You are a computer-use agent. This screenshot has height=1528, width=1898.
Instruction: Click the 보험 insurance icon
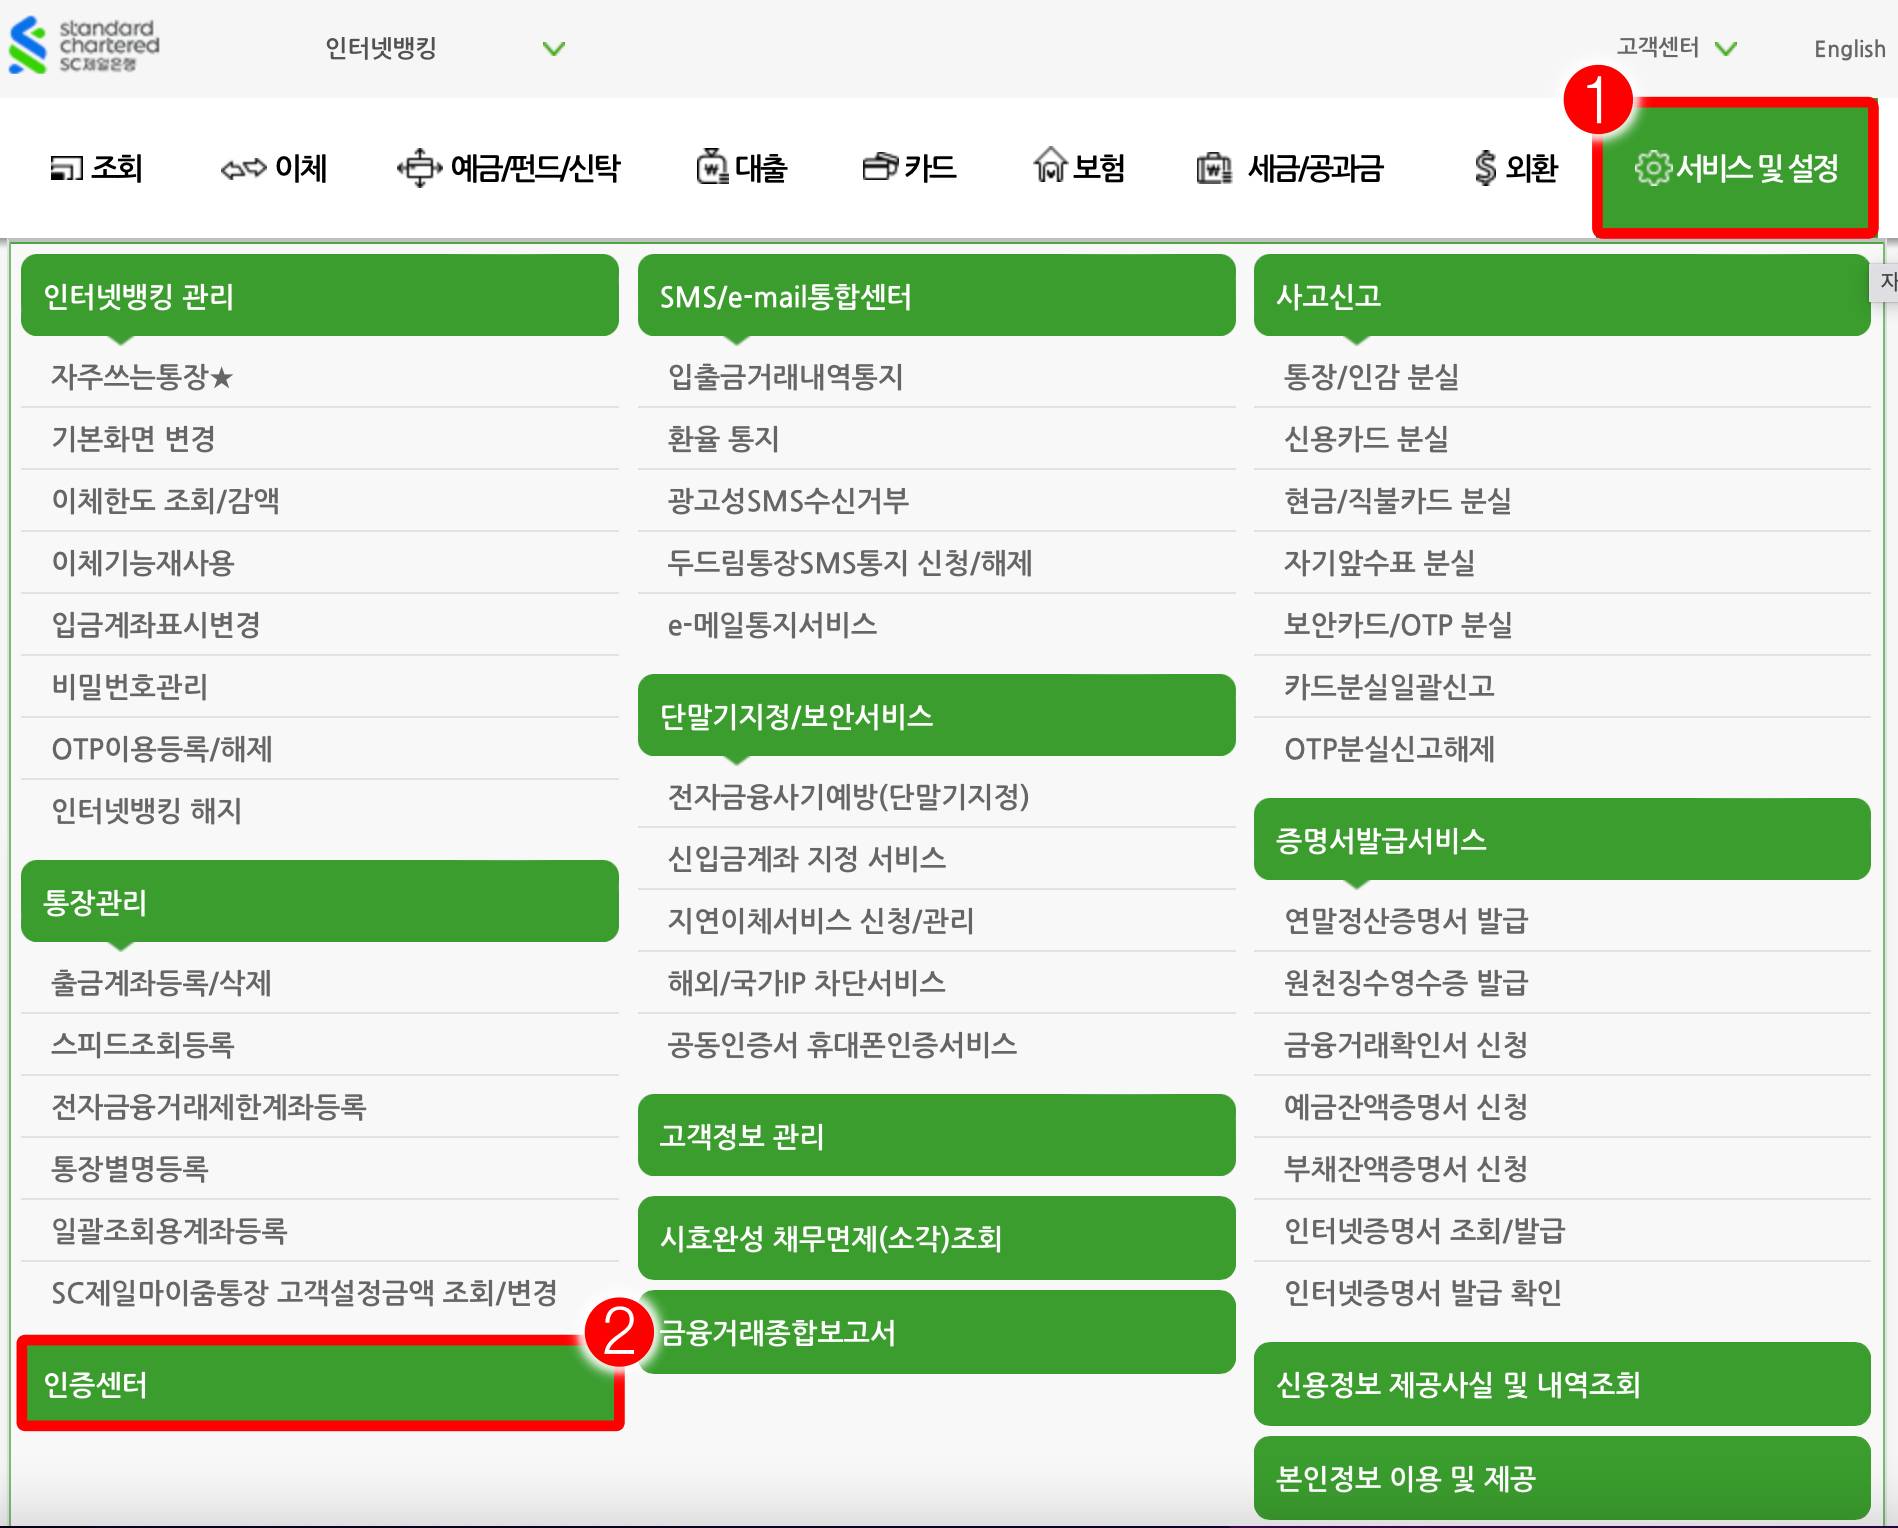(1049, 168)
